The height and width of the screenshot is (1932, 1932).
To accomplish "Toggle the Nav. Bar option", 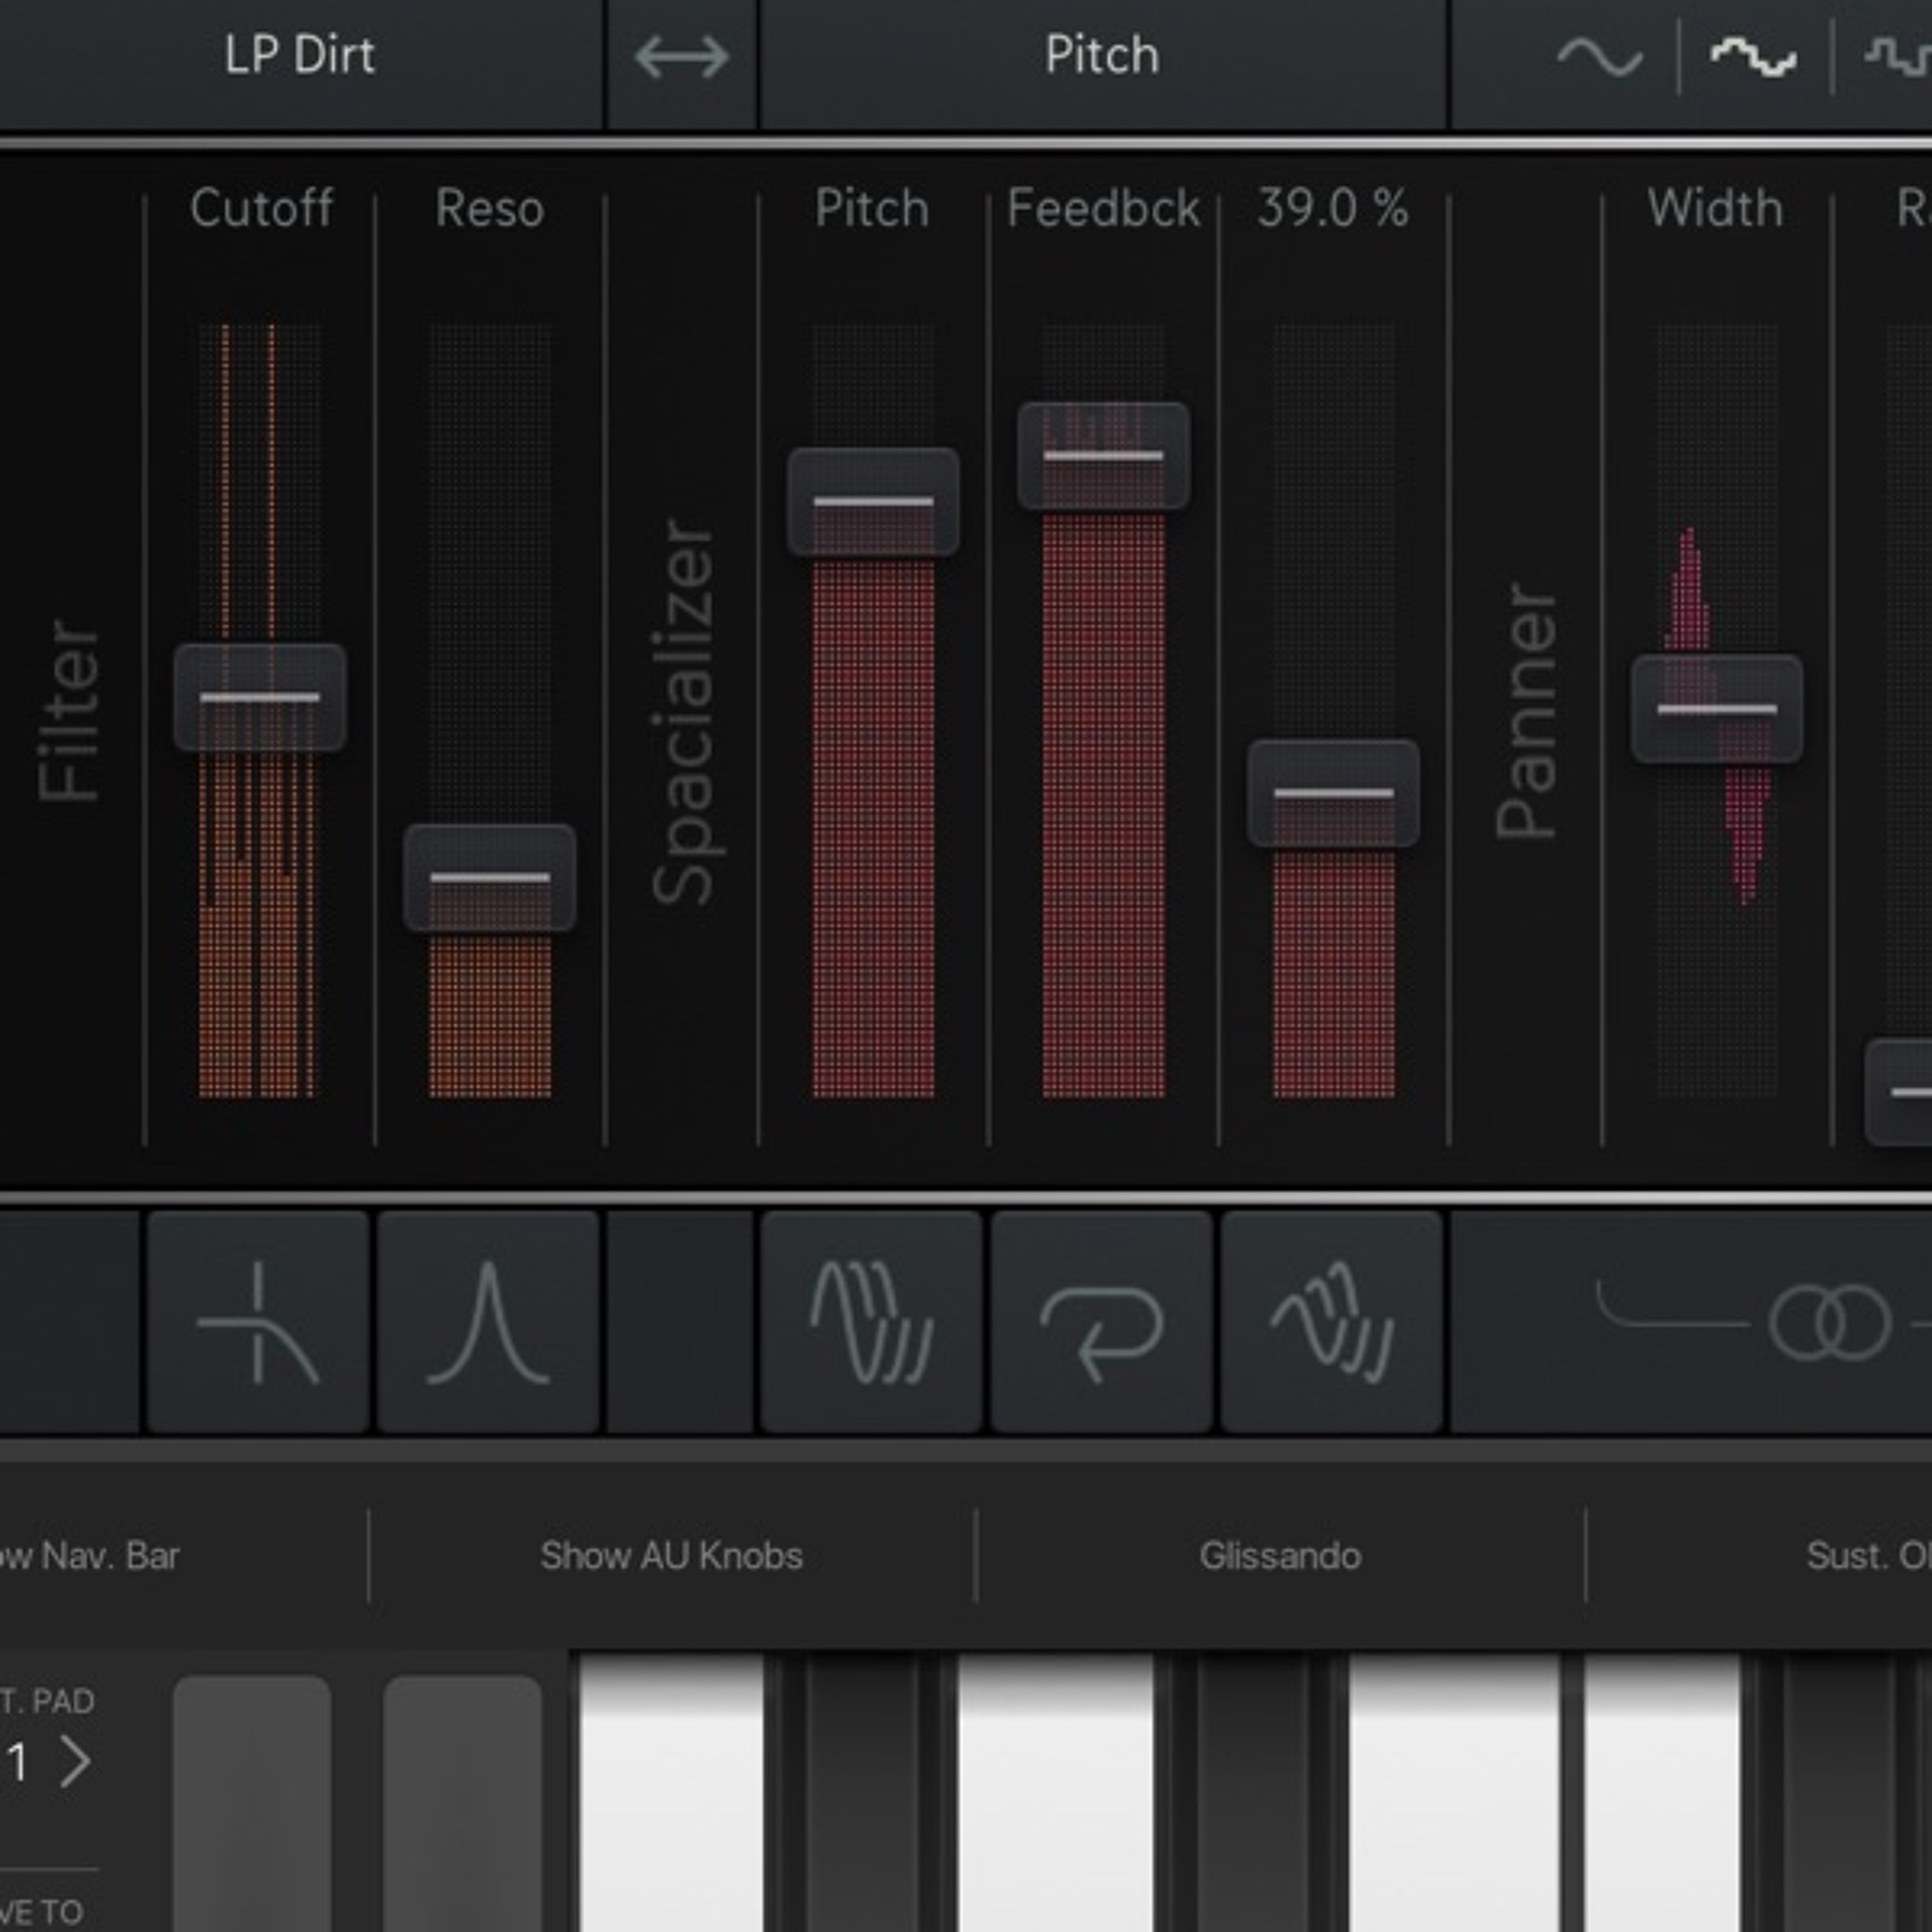I will (x=90, y=1555).
